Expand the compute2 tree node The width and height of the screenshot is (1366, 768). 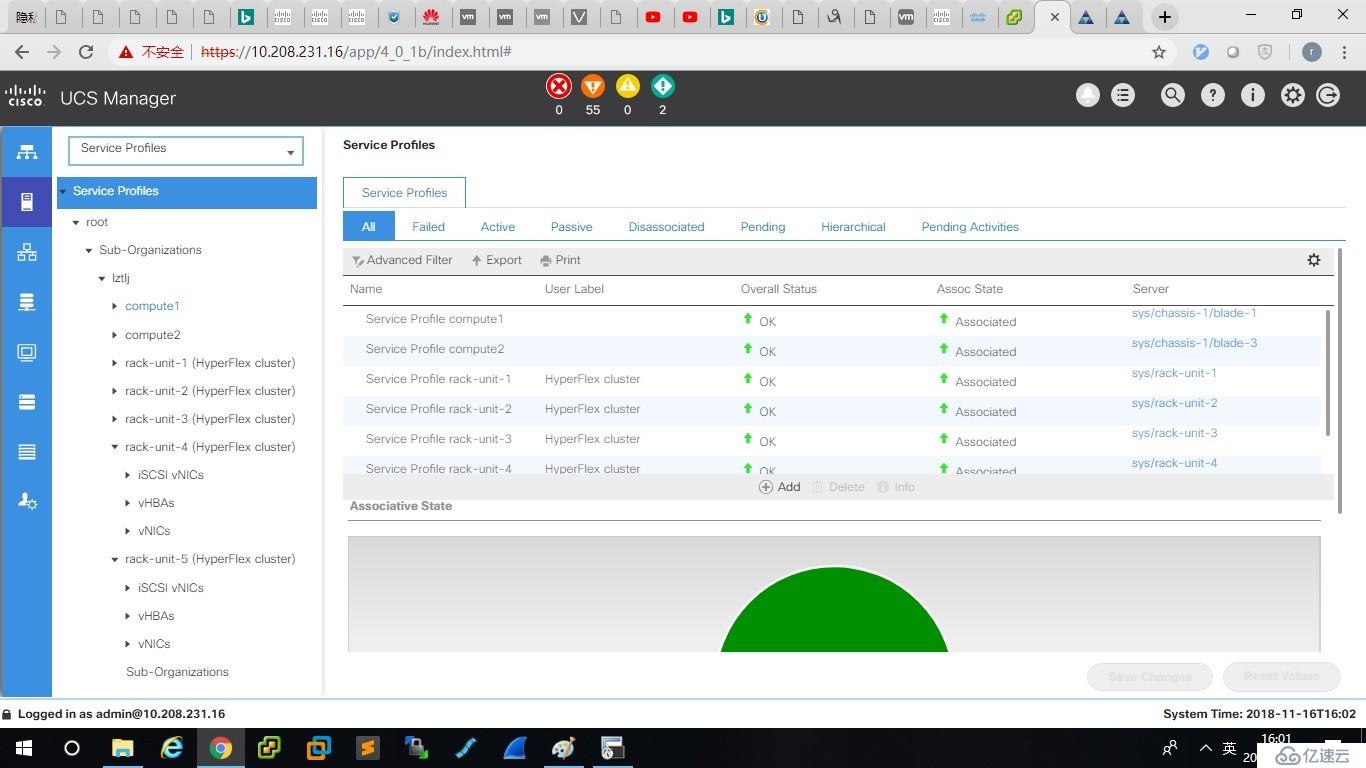coord(115,335)
